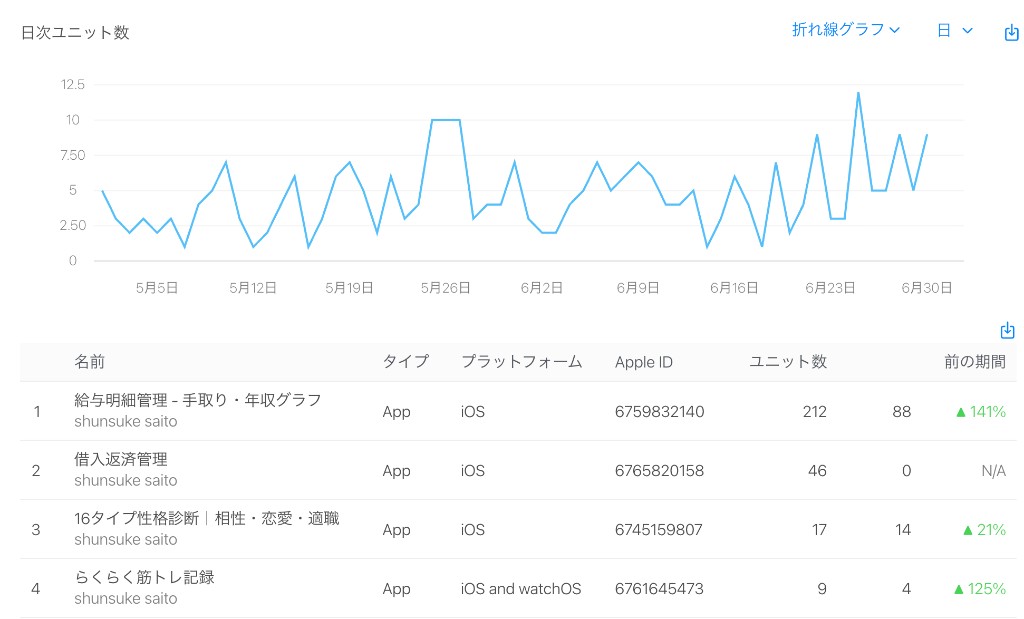Download the app table data
Image resolution: width=1024 pixels, height=619 pixels.
click(1008, 330)
